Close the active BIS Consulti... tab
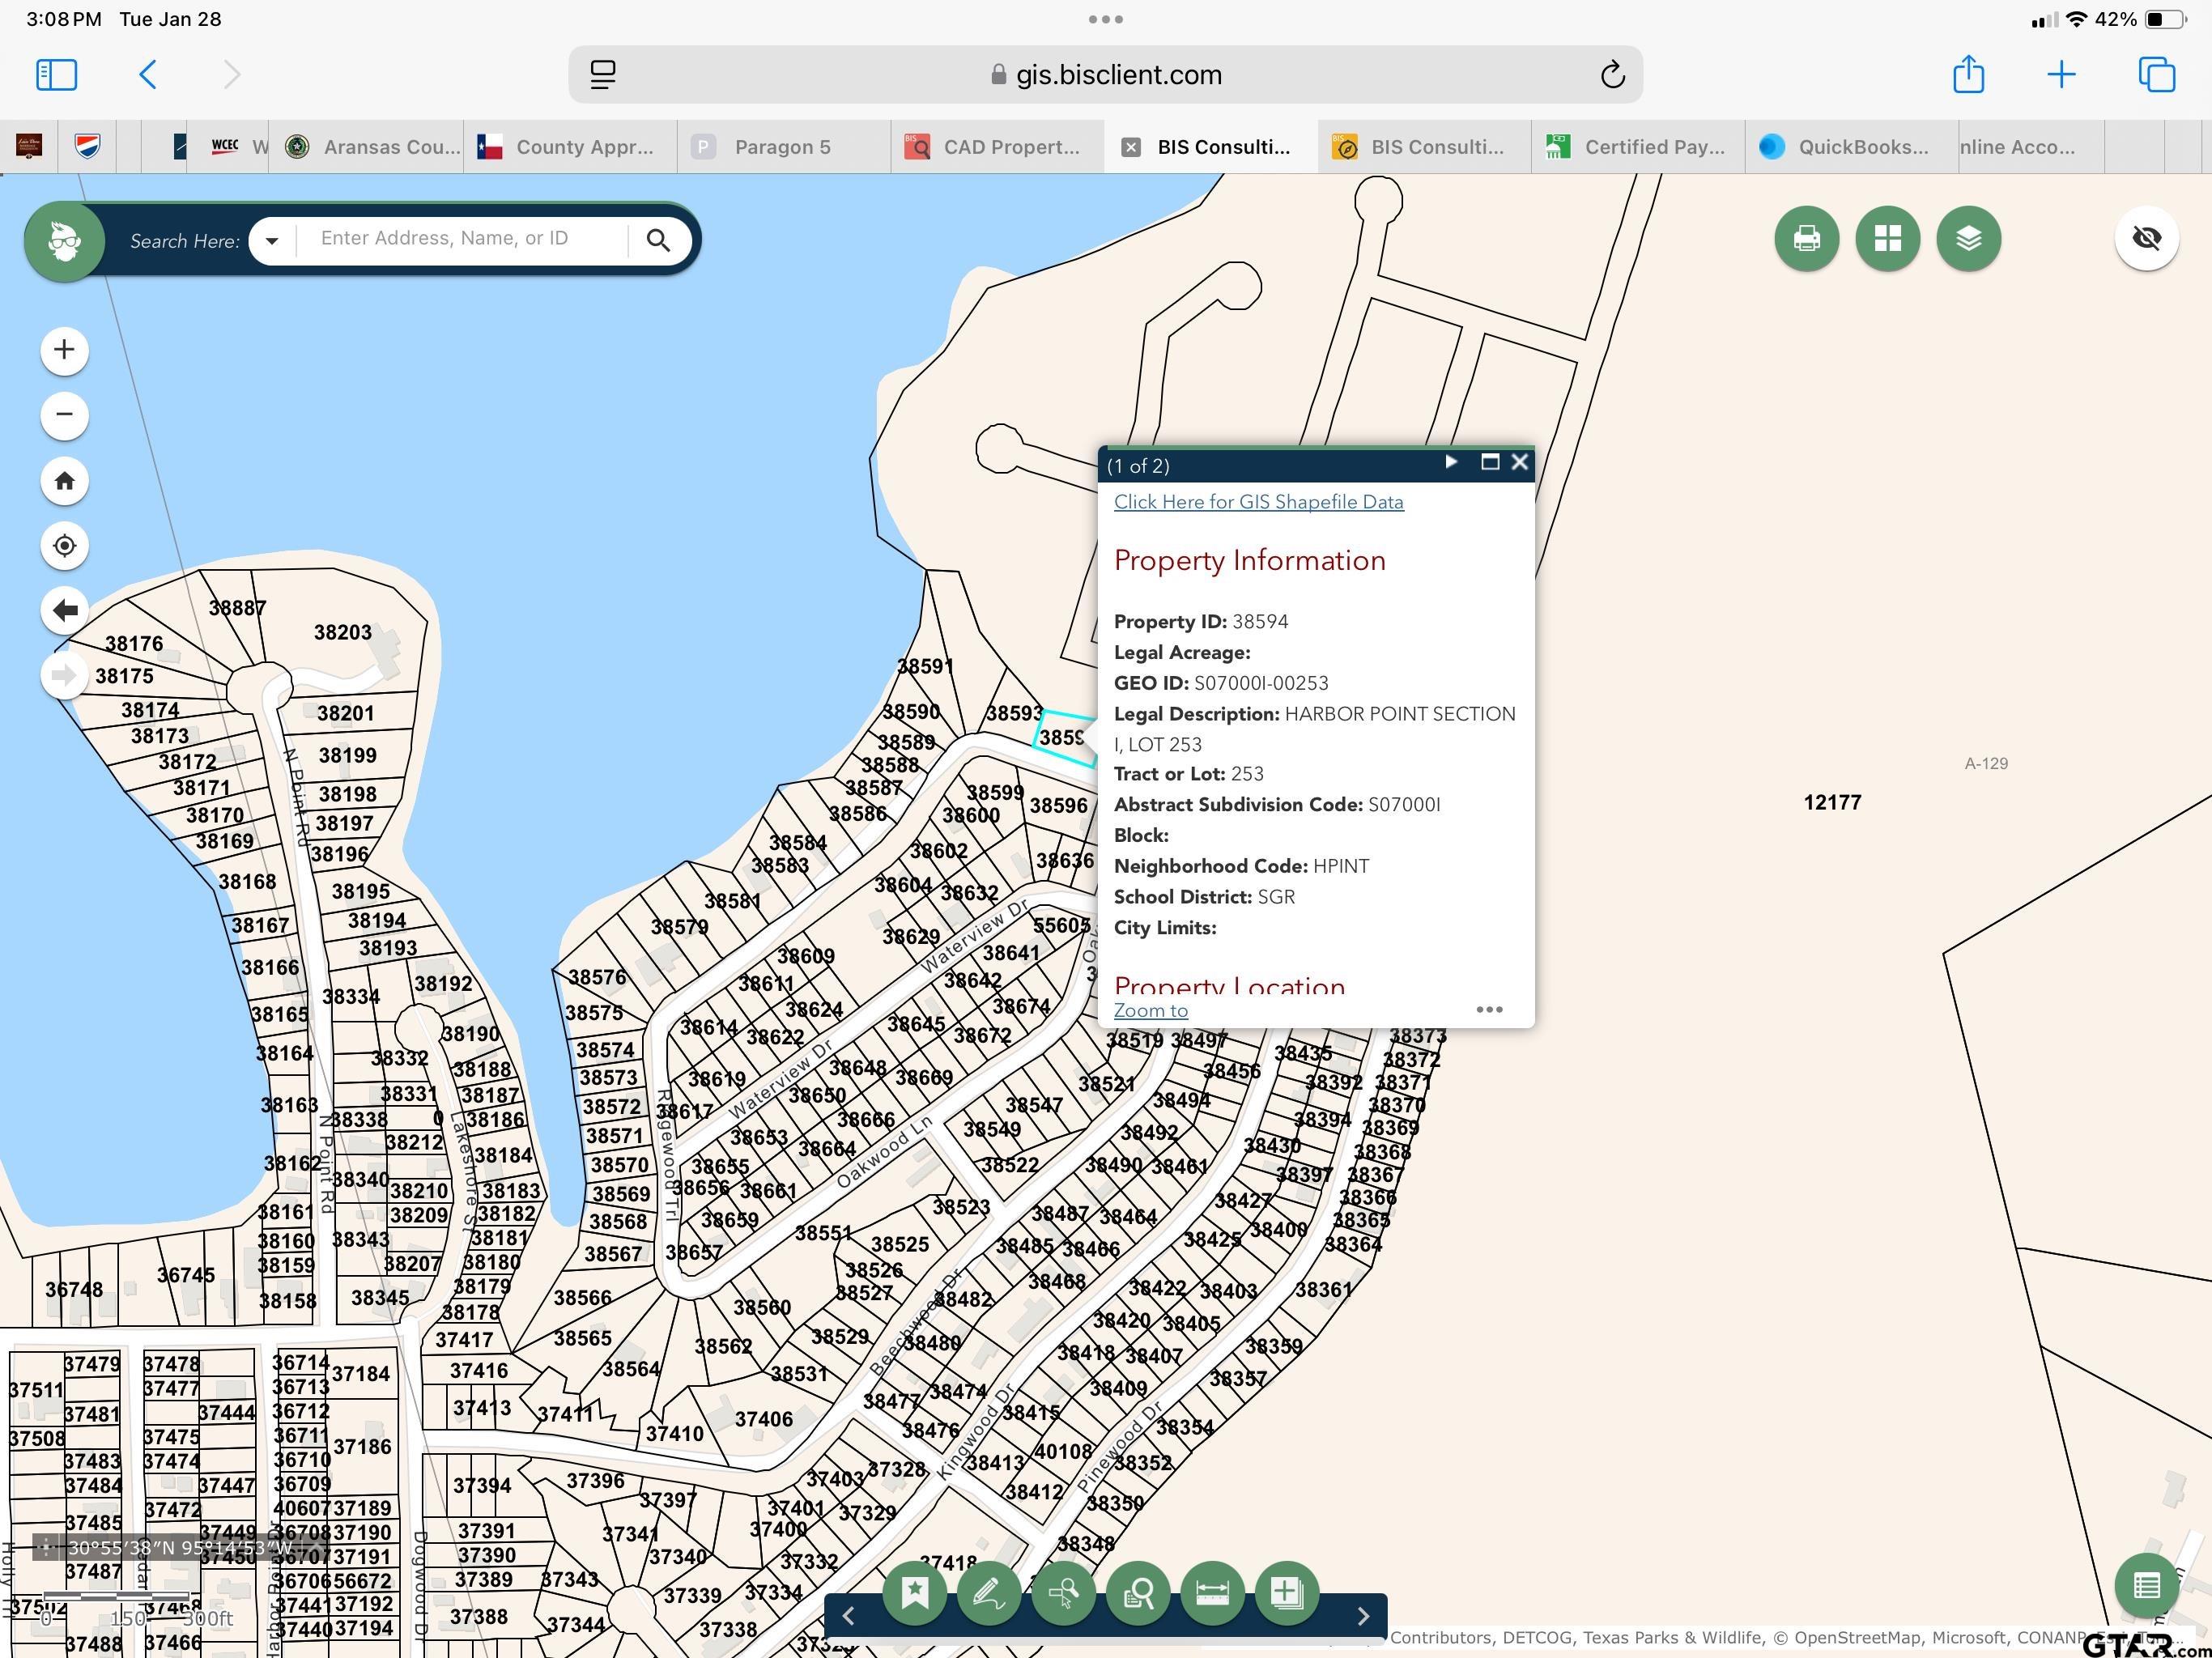Screen dimensions: 2212x1658 [x=1130, y=147]
